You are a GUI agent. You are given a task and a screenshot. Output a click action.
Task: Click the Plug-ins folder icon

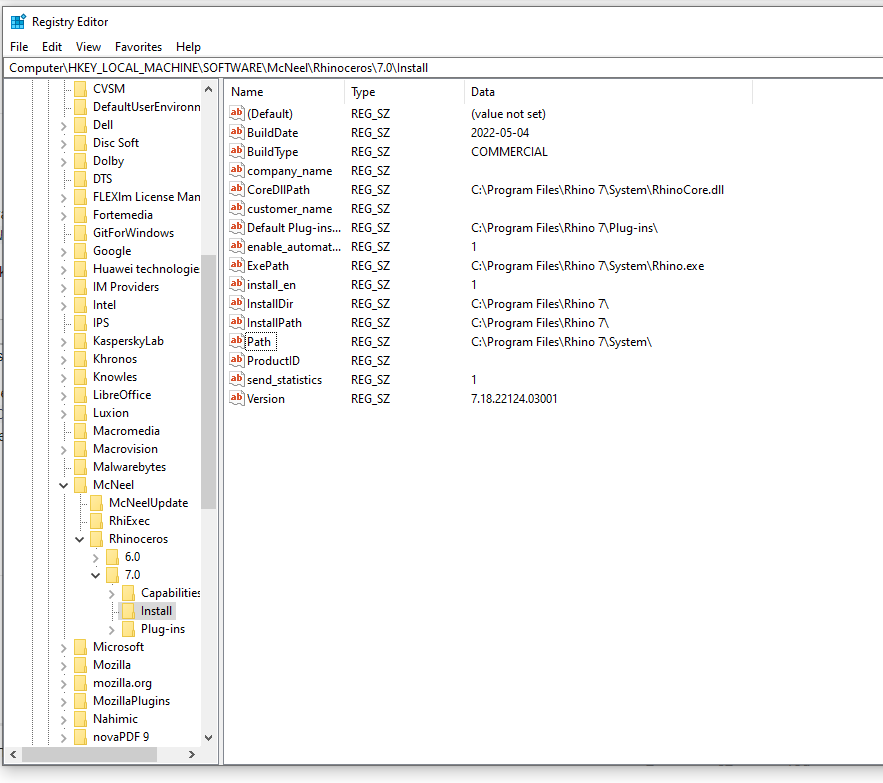tap(130, 628)
